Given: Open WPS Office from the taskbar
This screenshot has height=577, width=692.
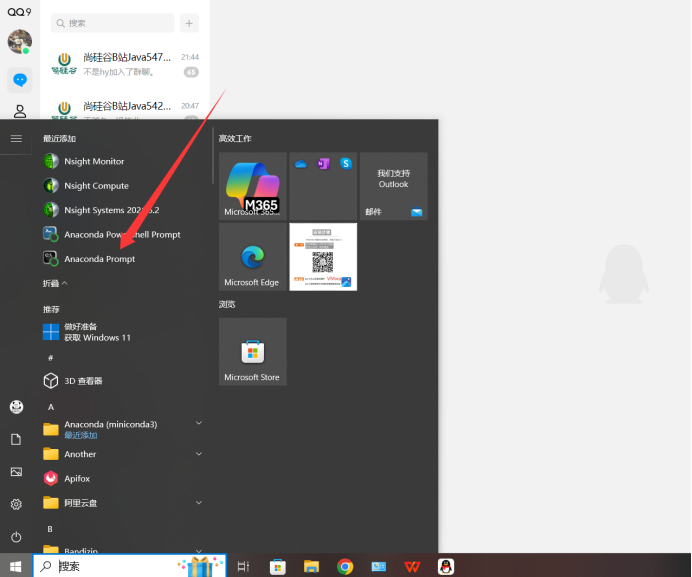Looking at the screenshot, I should point(412,566).
